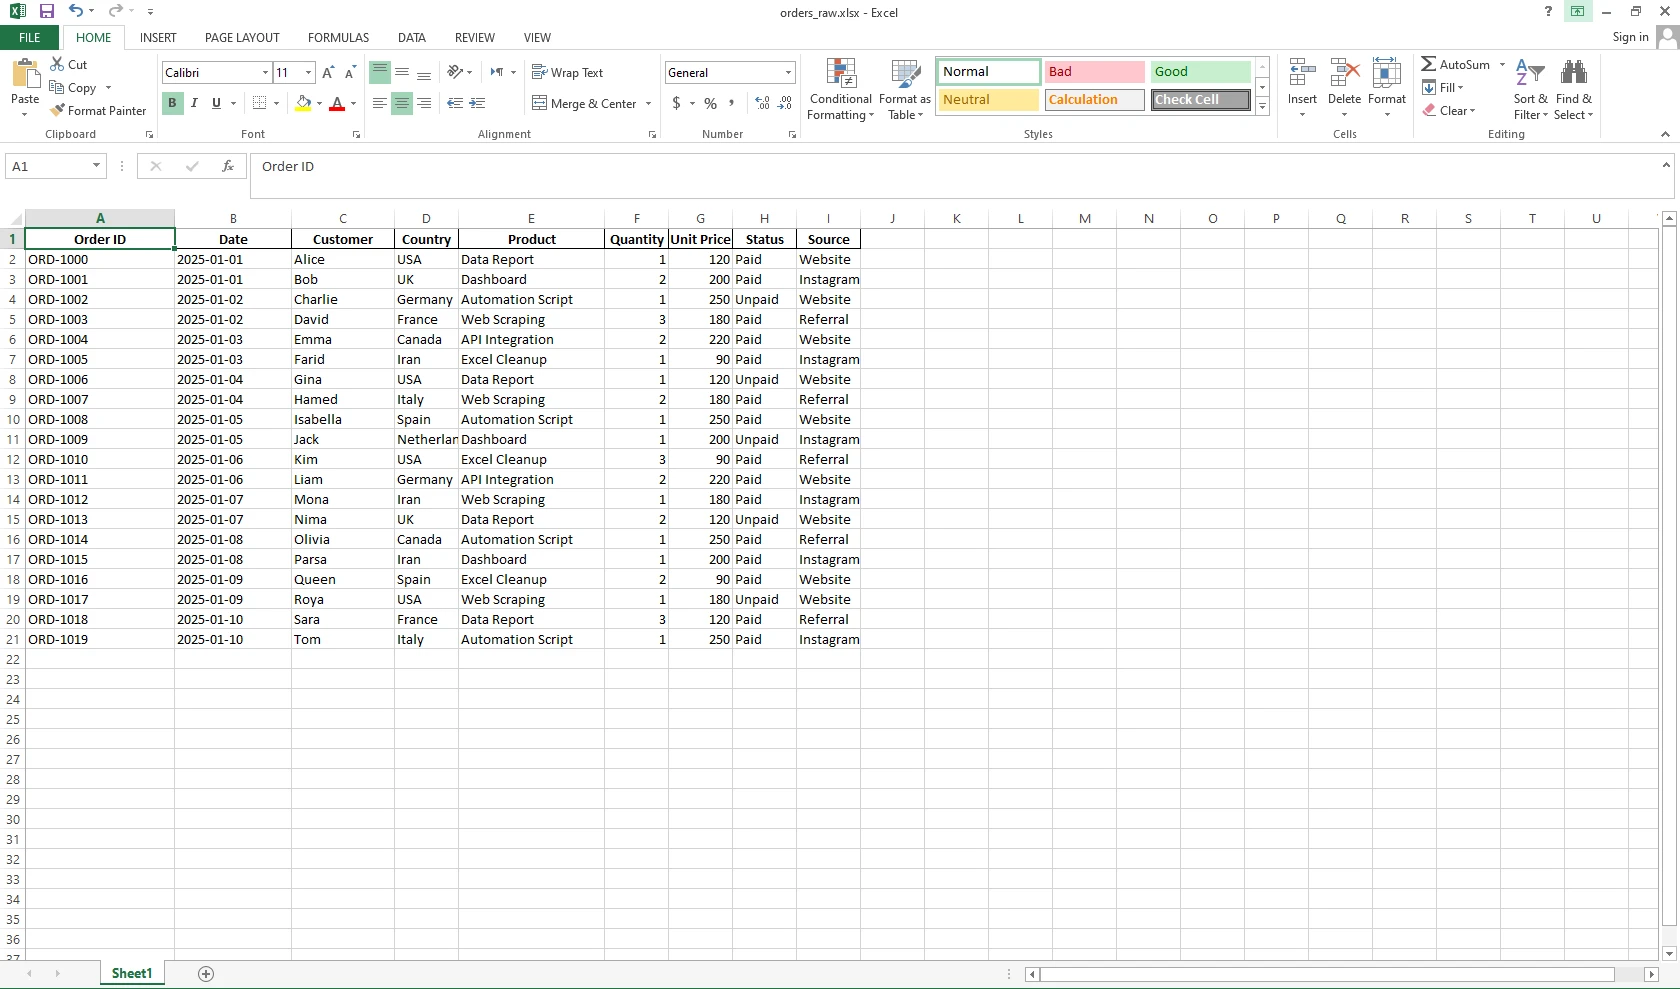The image size is (1680, 989).
Task: Toggle Wrap Text on selected cell
Action: [x=567, y=73]
